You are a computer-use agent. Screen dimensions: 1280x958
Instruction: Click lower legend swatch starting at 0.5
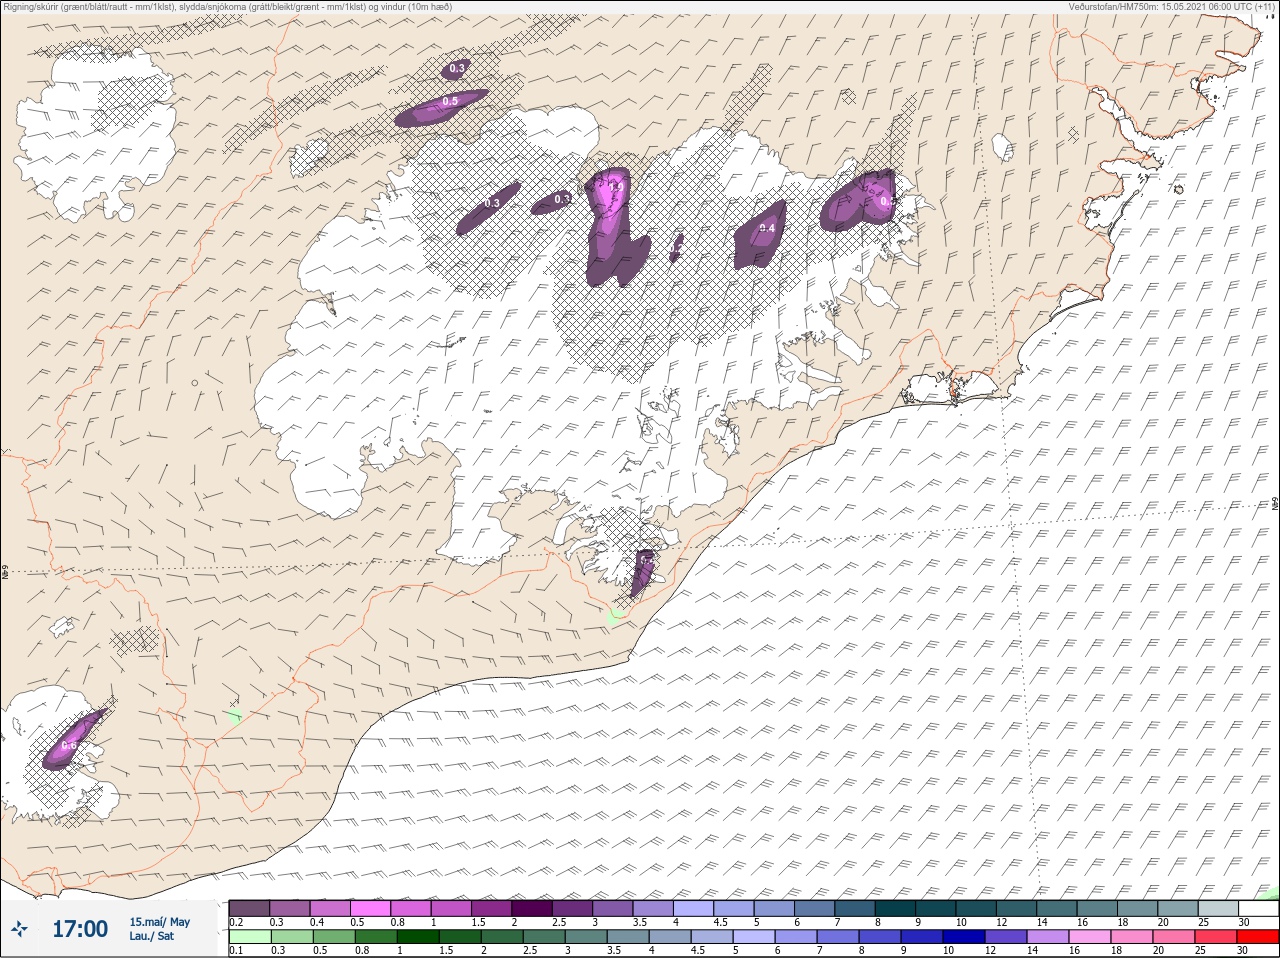[334, 937]
